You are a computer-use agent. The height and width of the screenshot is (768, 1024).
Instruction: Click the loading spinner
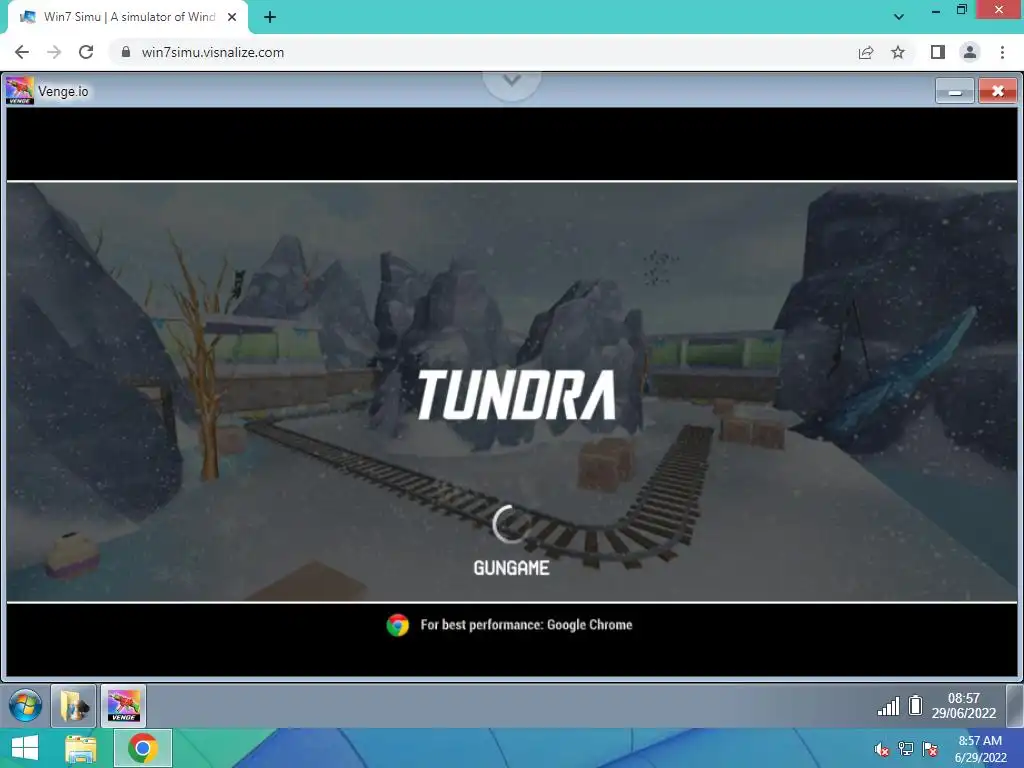pyautogui.click(x=510, y=524)
